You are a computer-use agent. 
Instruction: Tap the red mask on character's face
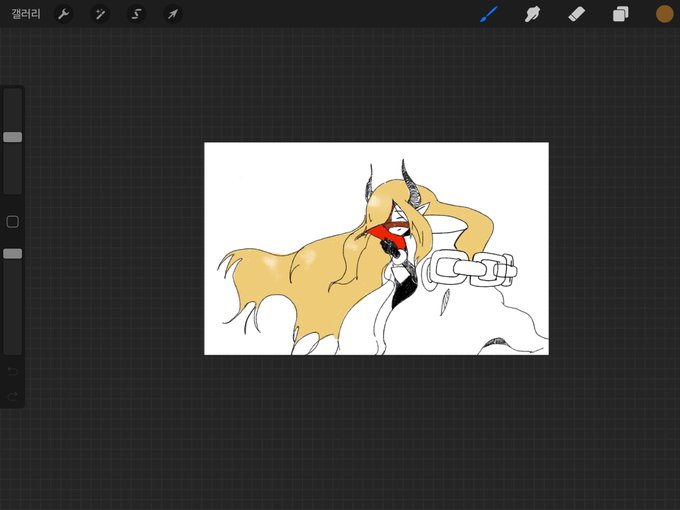click(385, 233)
